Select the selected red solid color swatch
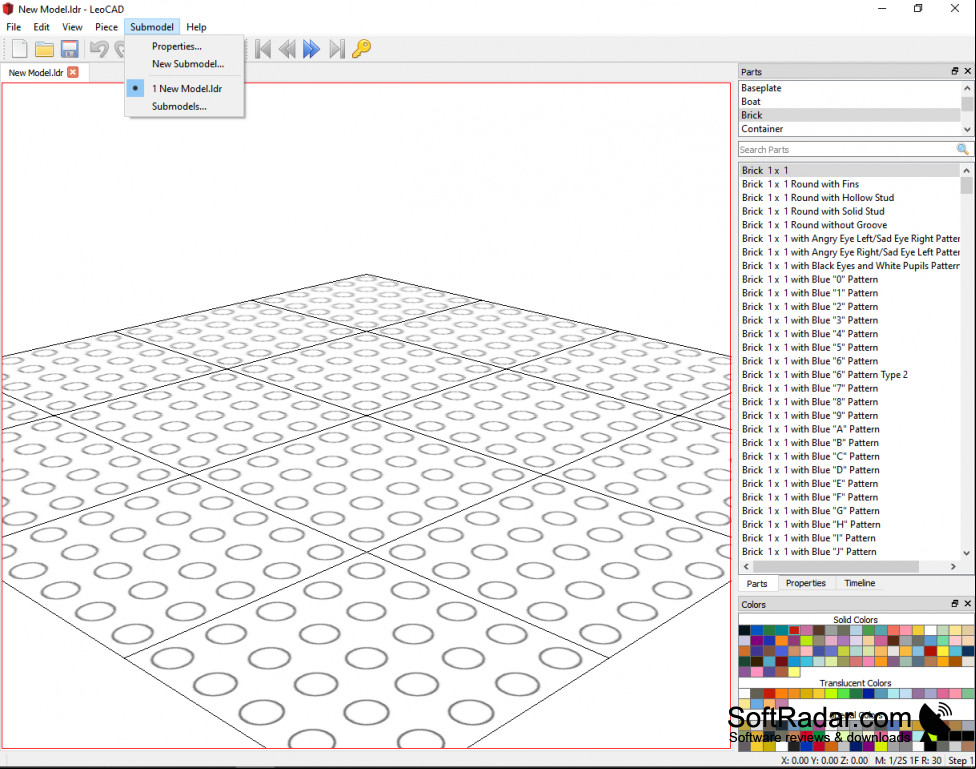This screenshot has height=769, width=976. click(x=794, y=630)
